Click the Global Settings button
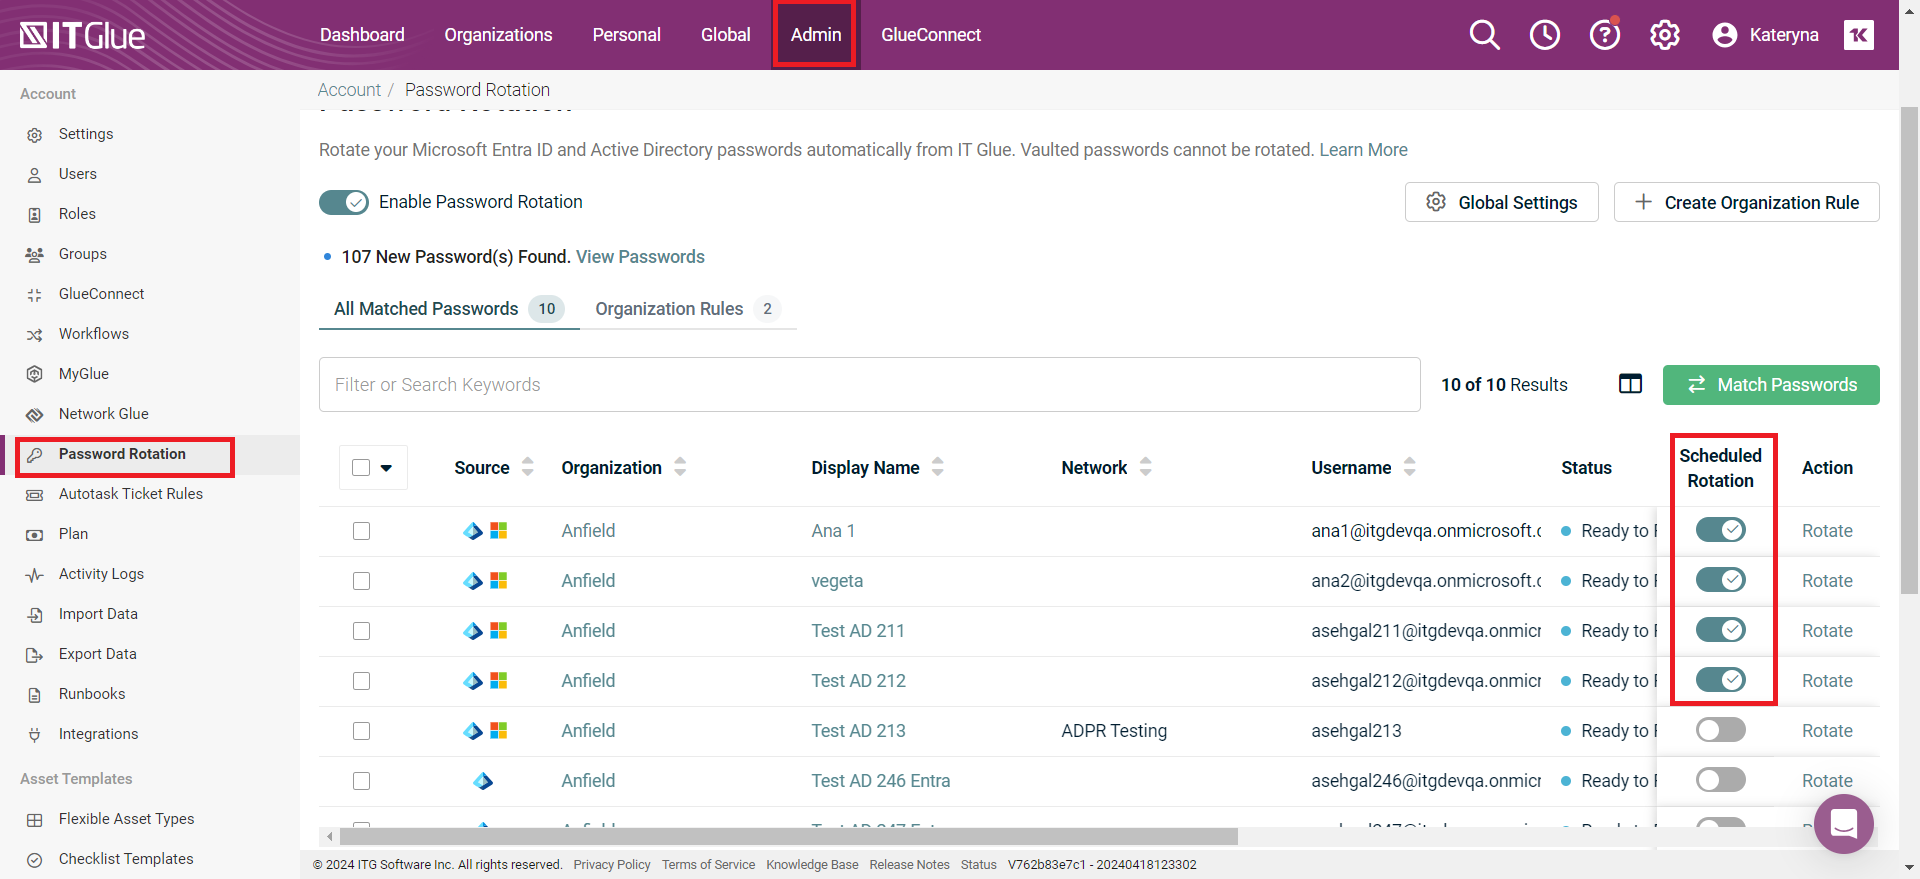Viewport: 1920px width, 879px height. point(1501,202)
